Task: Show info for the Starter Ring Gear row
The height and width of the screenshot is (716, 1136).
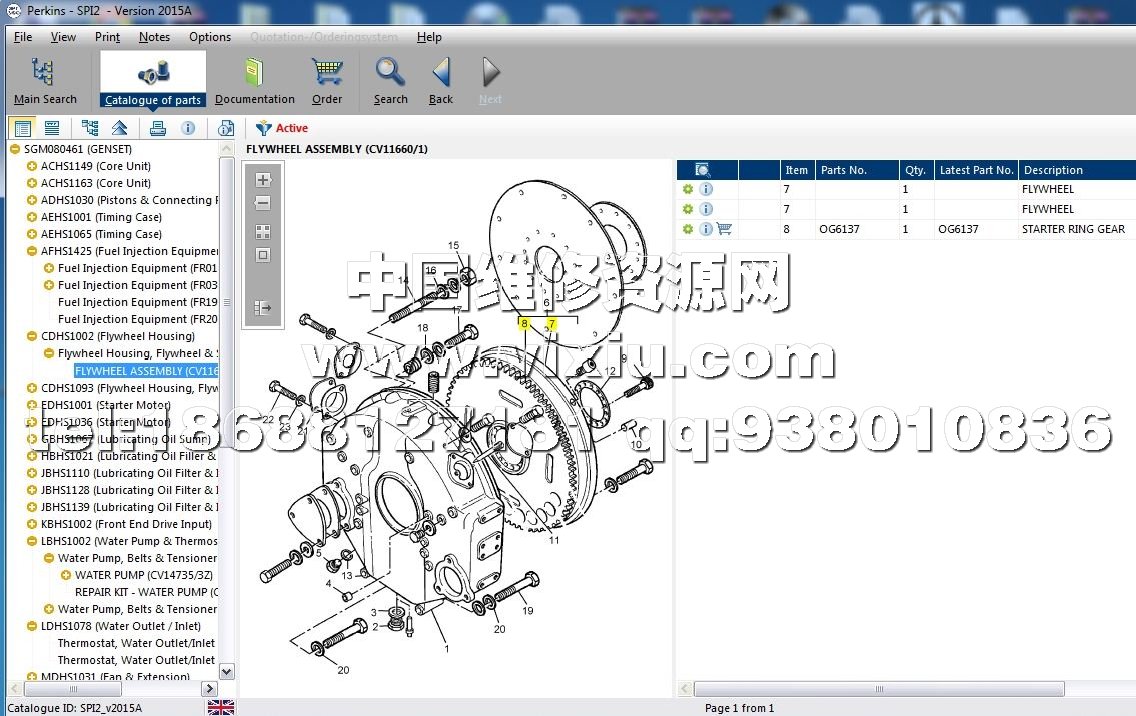Action: [706, 229]
